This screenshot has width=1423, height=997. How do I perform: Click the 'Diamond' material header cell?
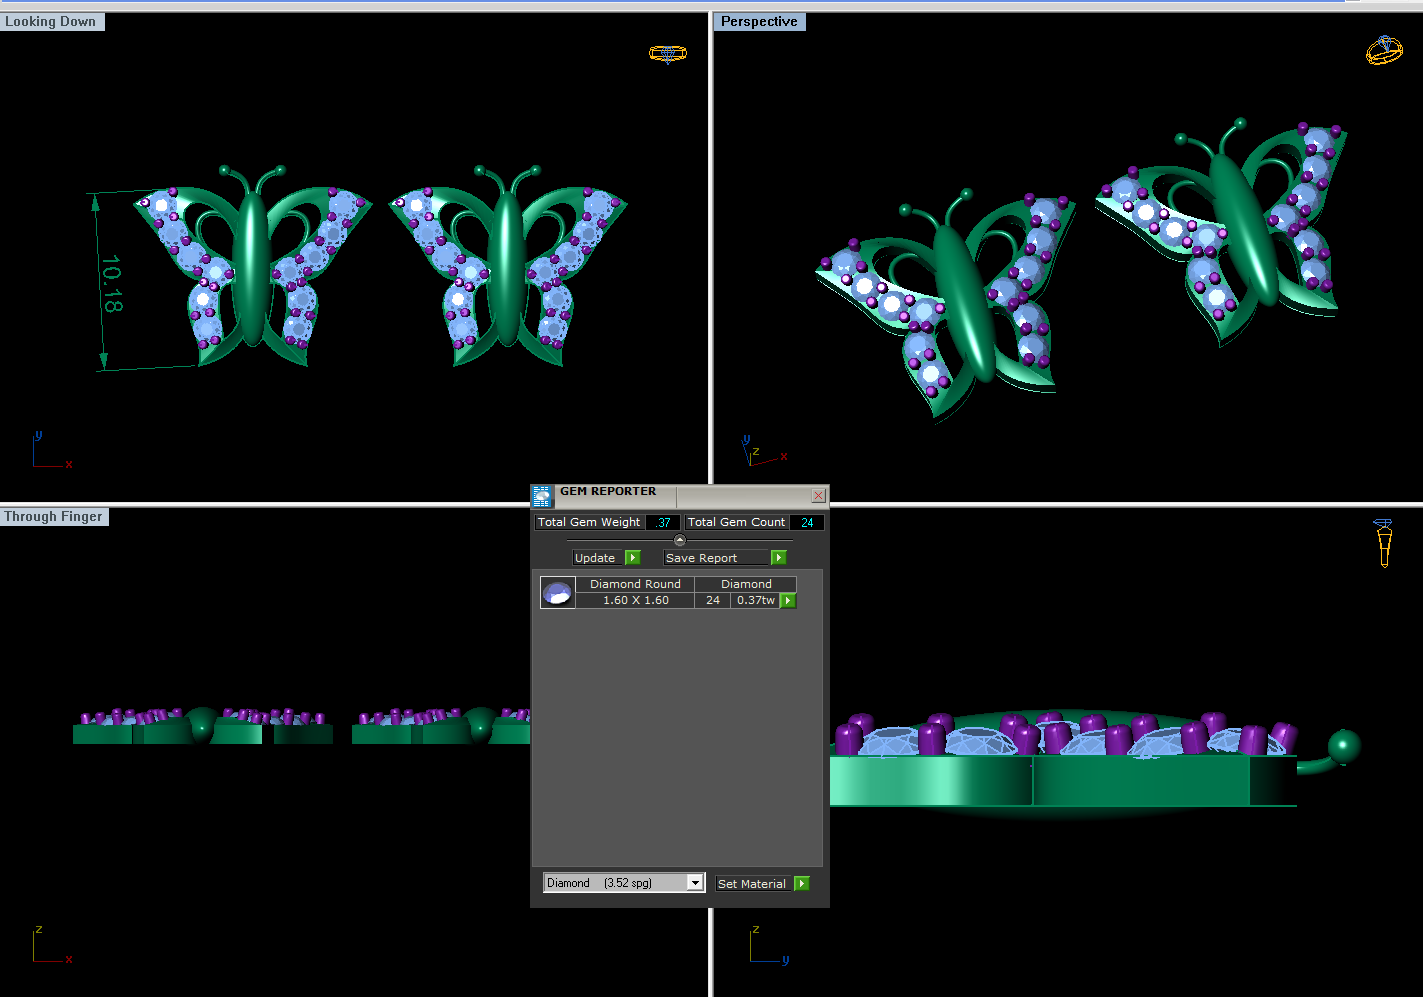[746, 584]
